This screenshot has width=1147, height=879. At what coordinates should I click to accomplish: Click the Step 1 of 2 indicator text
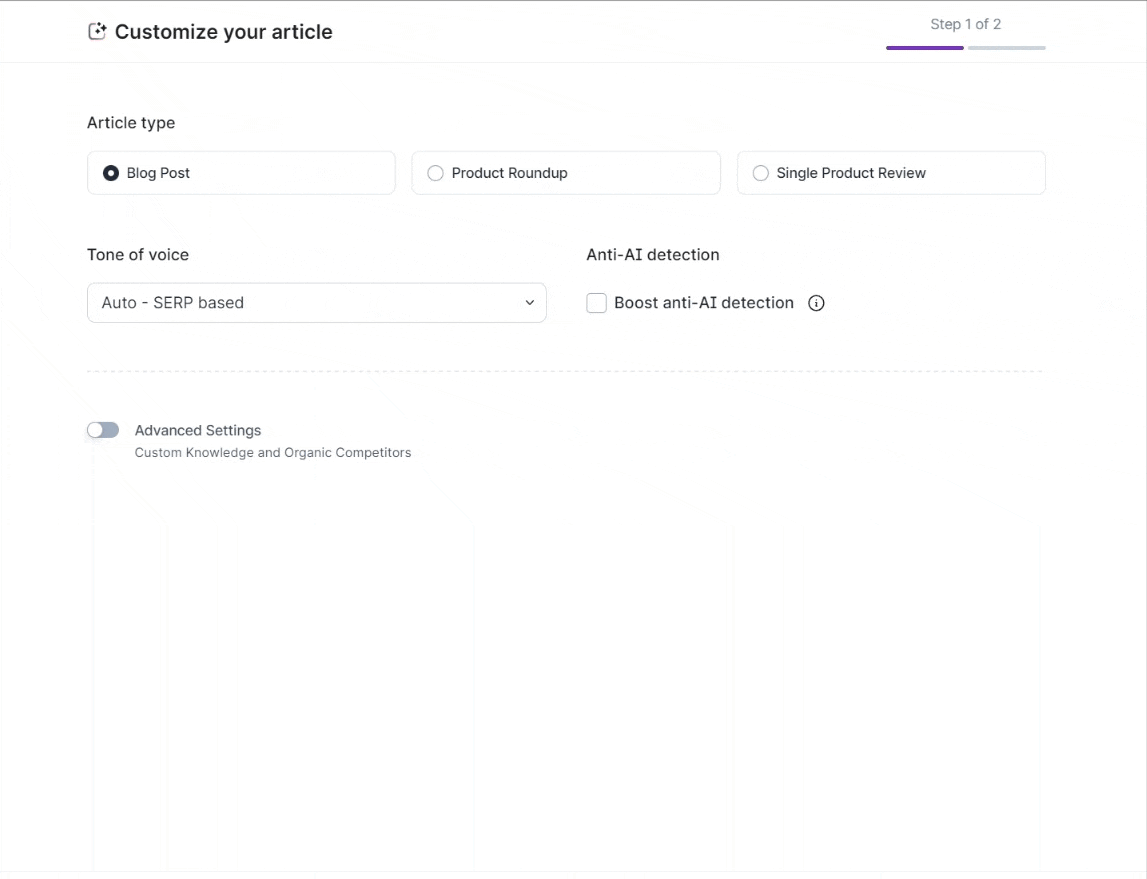(965, 24)
